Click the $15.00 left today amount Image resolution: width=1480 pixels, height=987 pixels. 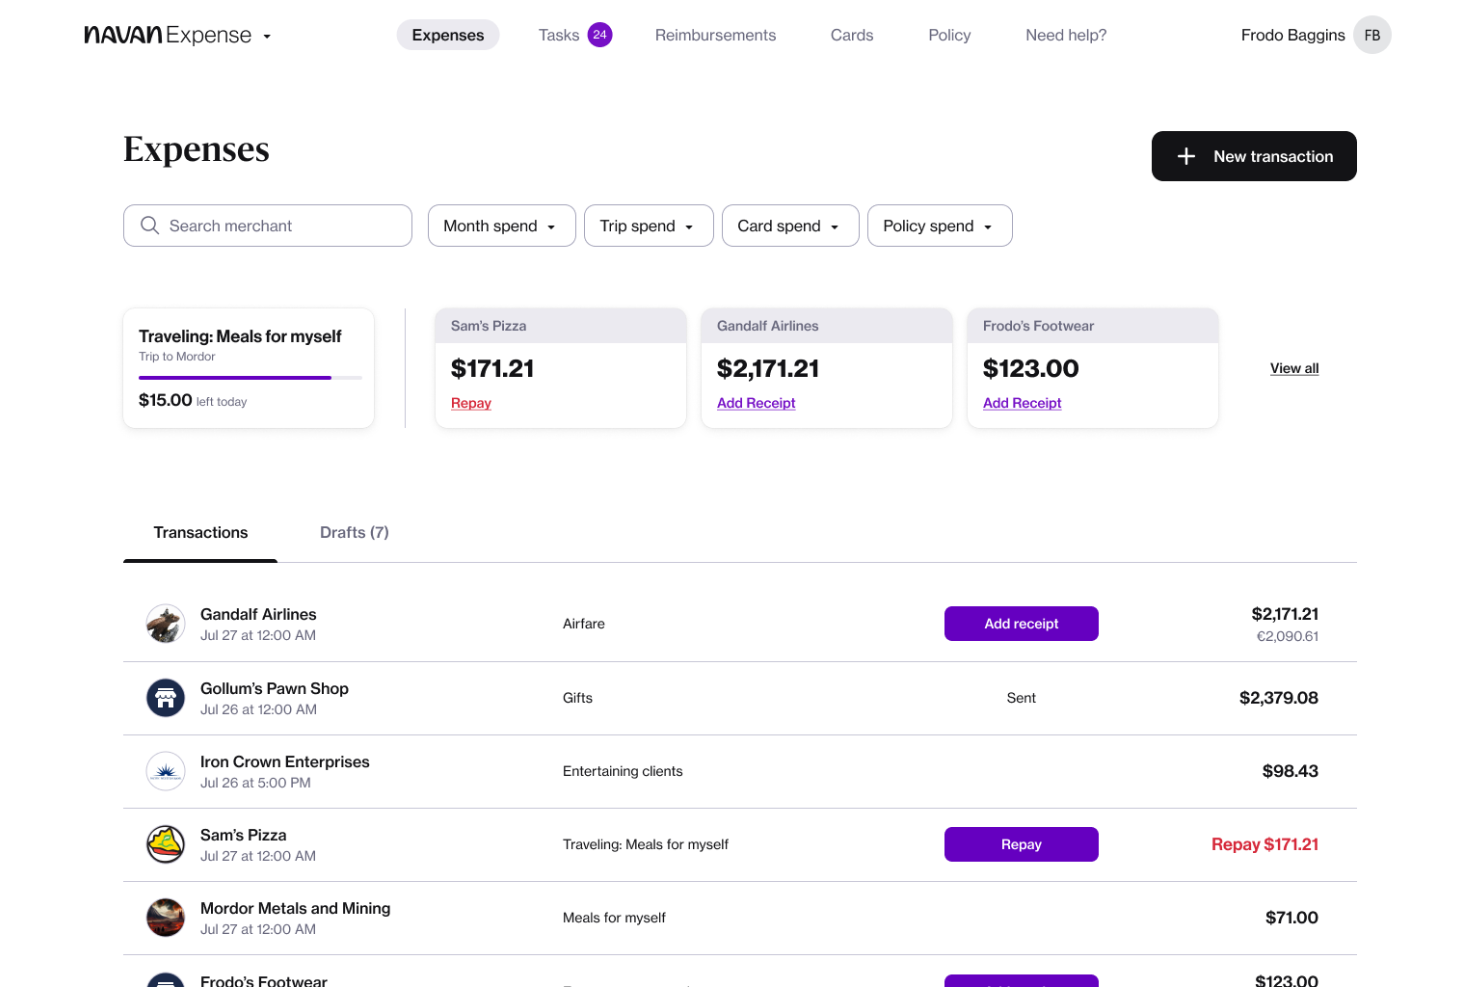(x=193, y=400)
